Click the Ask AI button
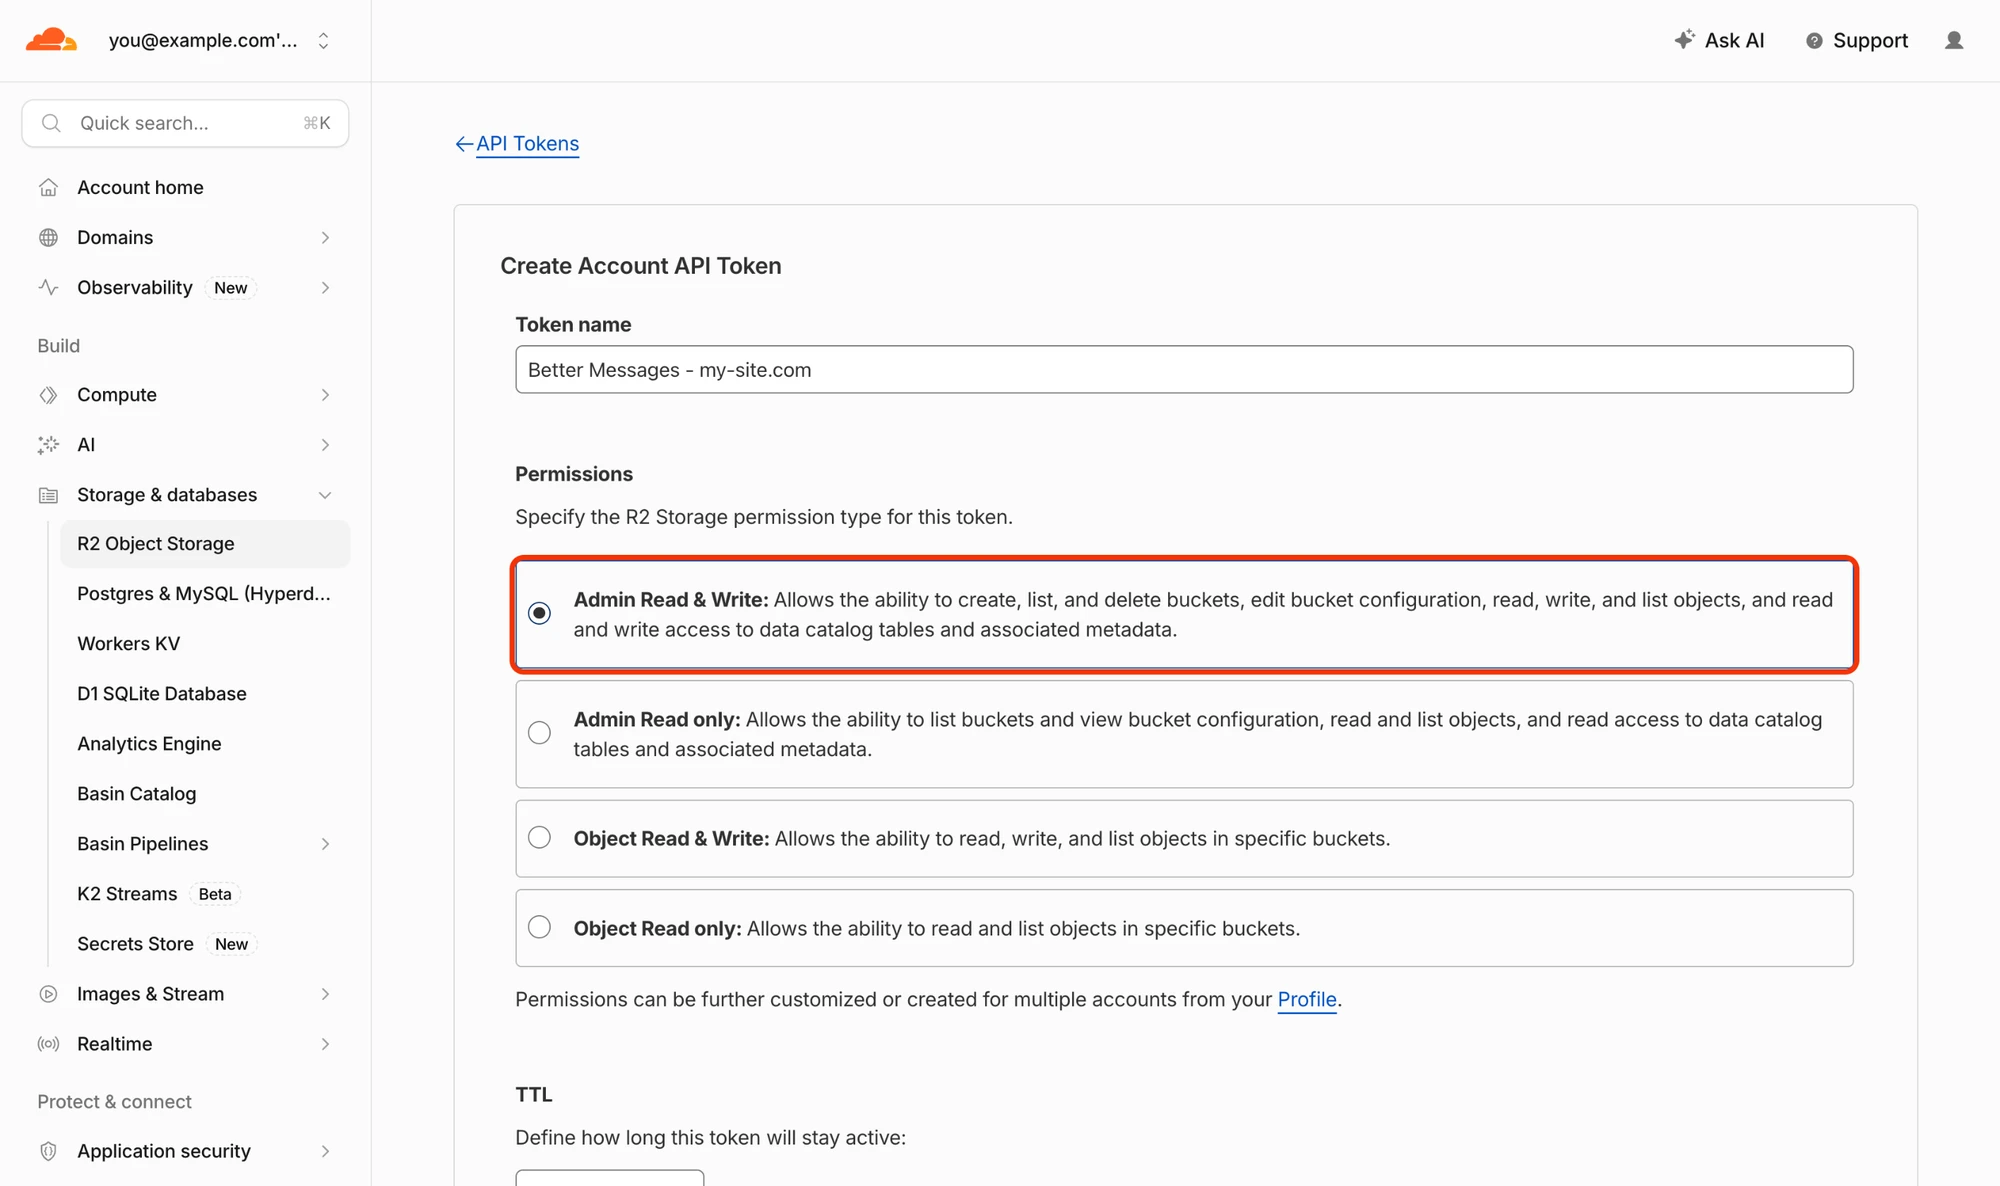Screen dimensions: 2000x1186 point(1719,40)
